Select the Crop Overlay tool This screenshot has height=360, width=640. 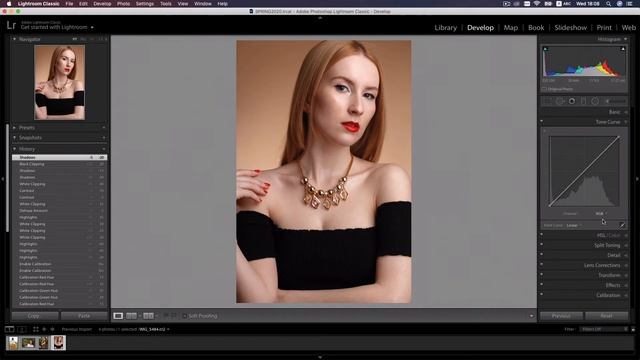point(548,101)
